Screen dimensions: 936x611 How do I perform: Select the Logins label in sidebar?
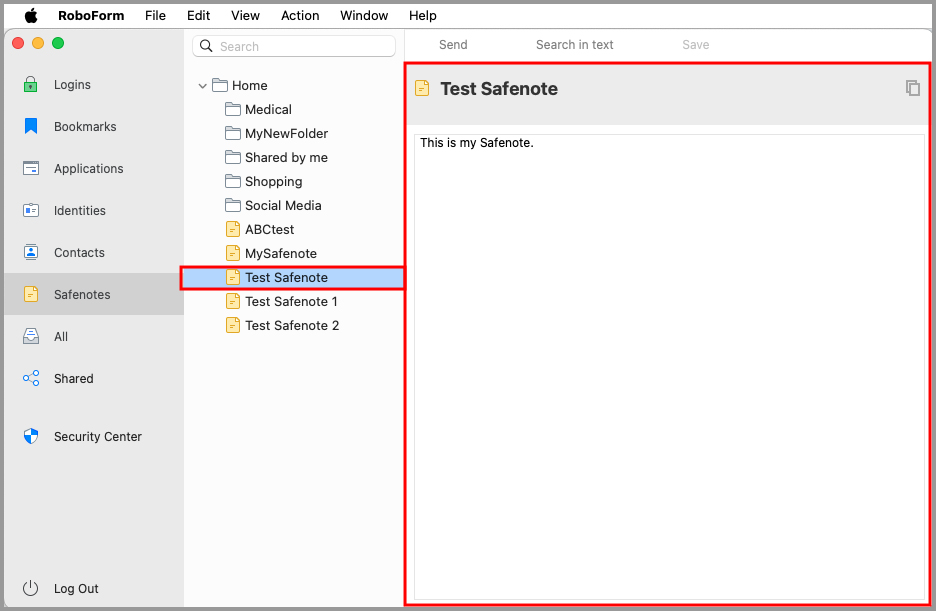72,85
